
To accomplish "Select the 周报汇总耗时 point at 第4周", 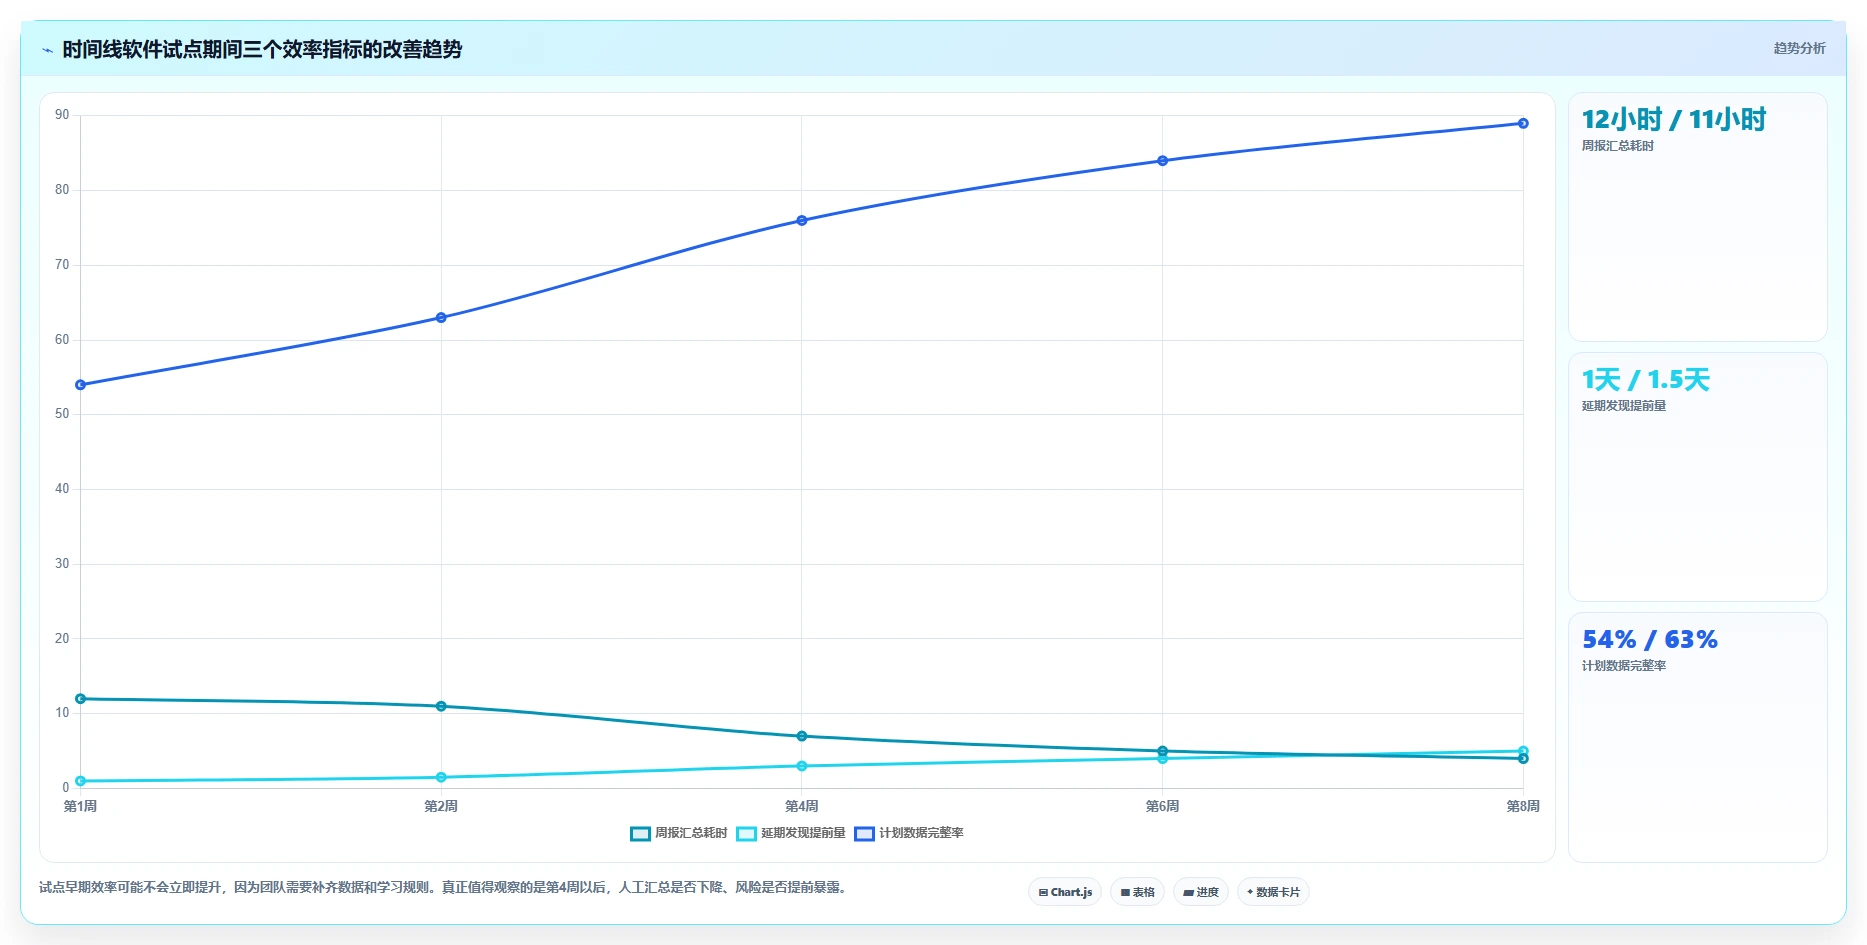I will [802, 736].
